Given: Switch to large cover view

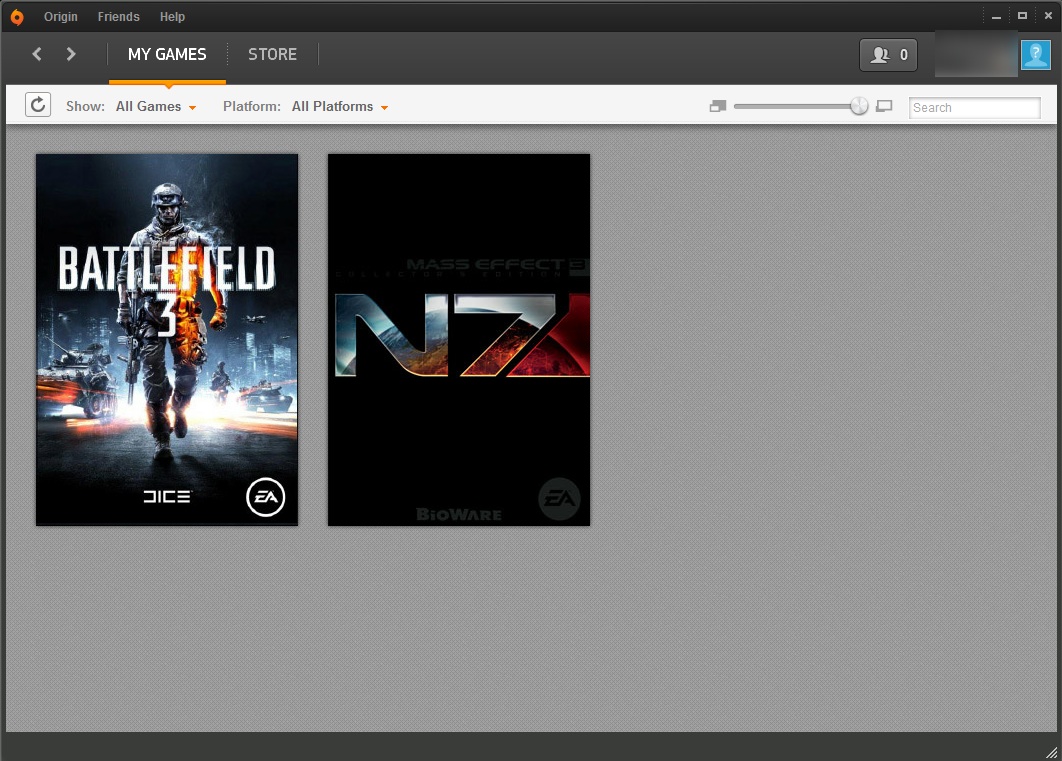Looking at the screenshot, I should [x=884, y=105].
